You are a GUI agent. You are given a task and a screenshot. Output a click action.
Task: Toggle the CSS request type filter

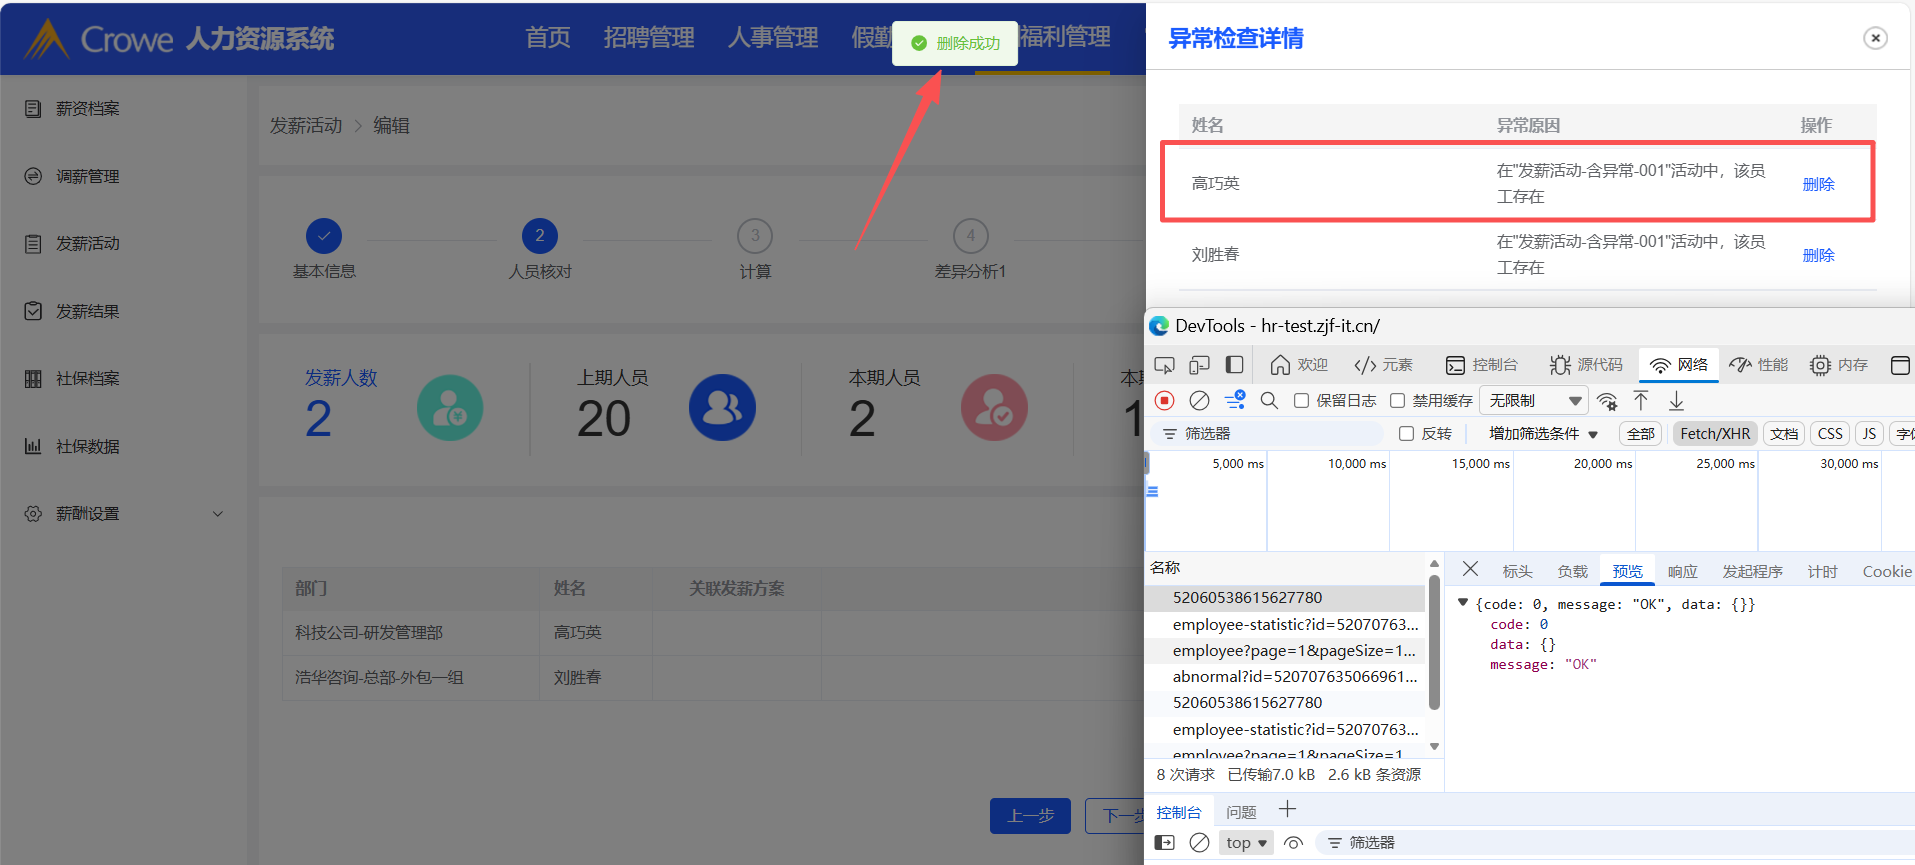coord(1830,434)
